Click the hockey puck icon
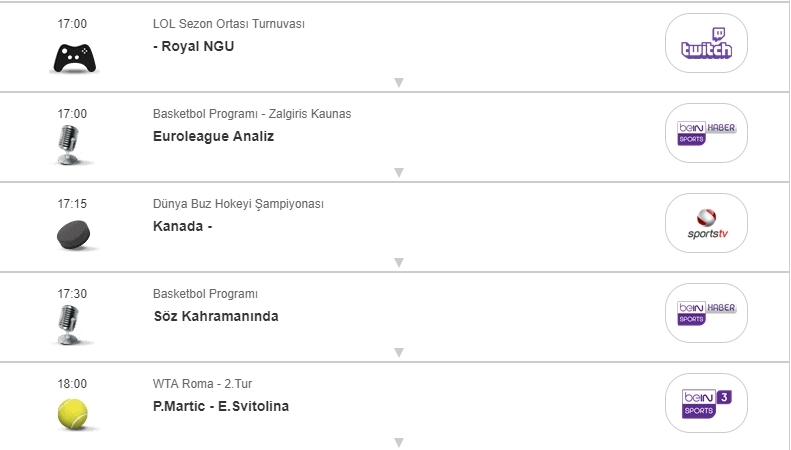Image resolution: width=791 pixels, height=450 pixels. click(x=73, y=235)
